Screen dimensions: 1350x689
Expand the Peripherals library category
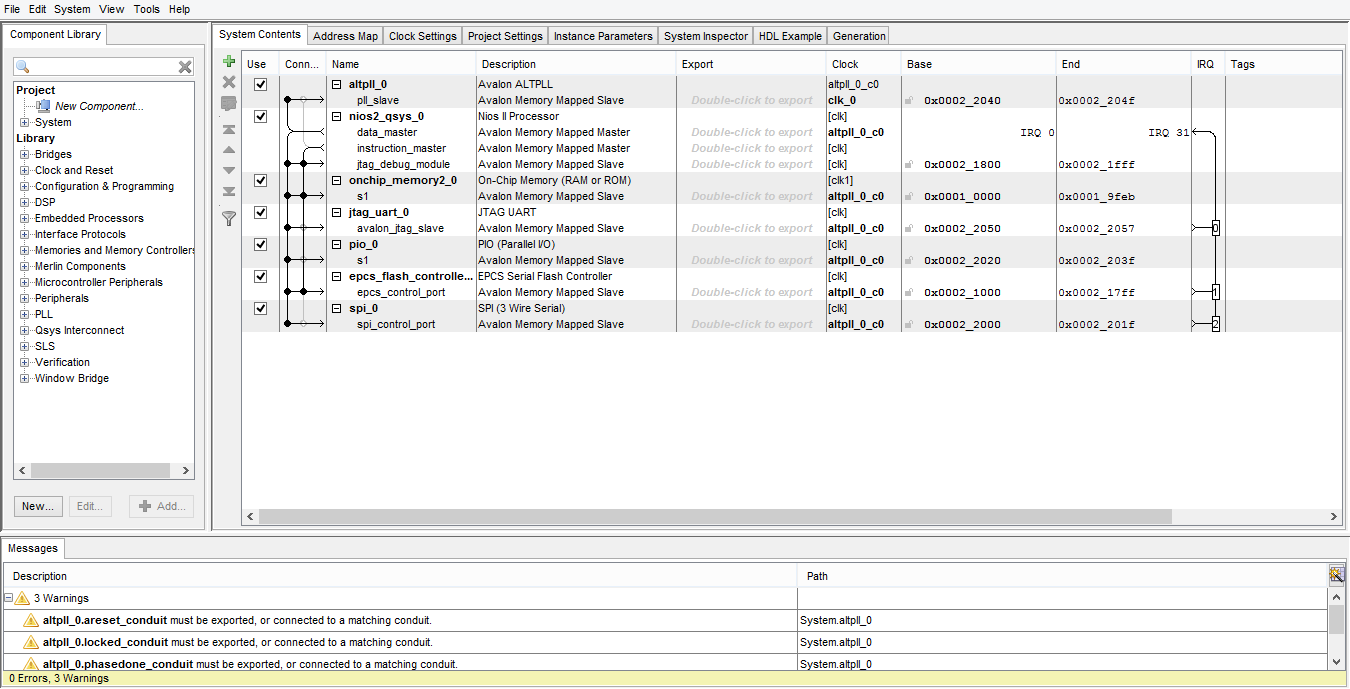25,298
